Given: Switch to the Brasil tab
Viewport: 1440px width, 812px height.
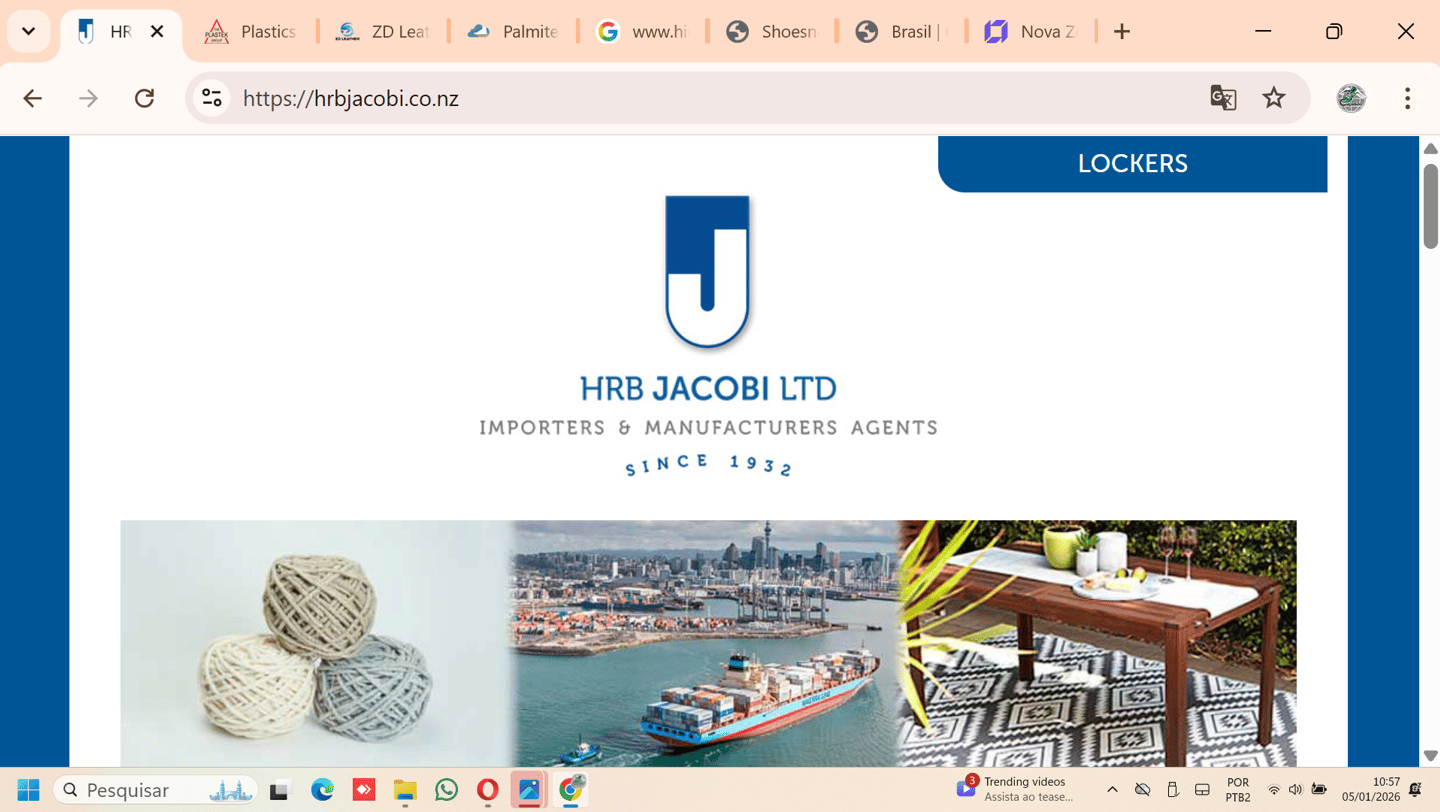Looking at the screenshot, I should pyautogui.click(x=902, y=32).
